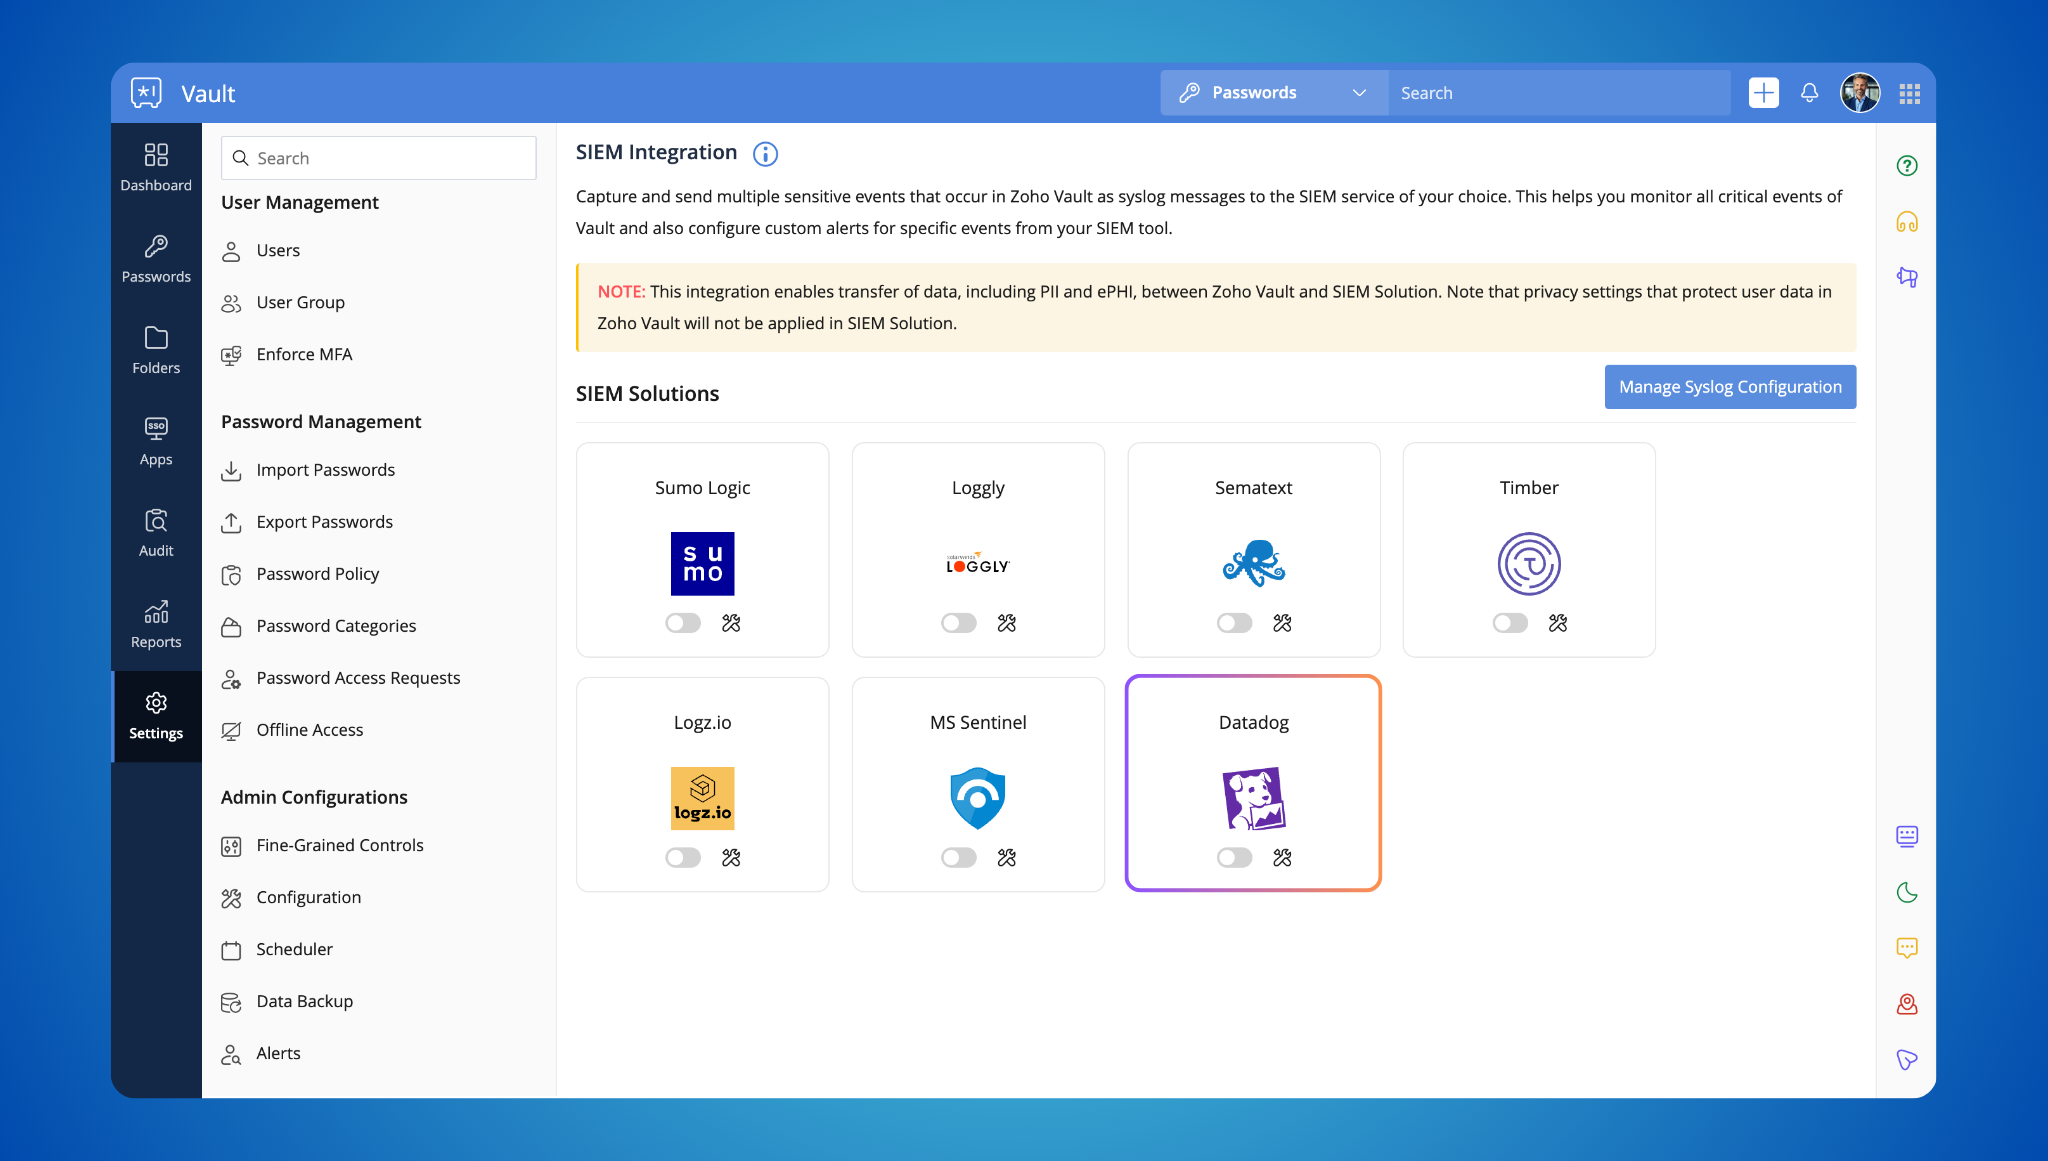Open notifications bell icon
2048x1161 pixels.
click(1809, 93)
